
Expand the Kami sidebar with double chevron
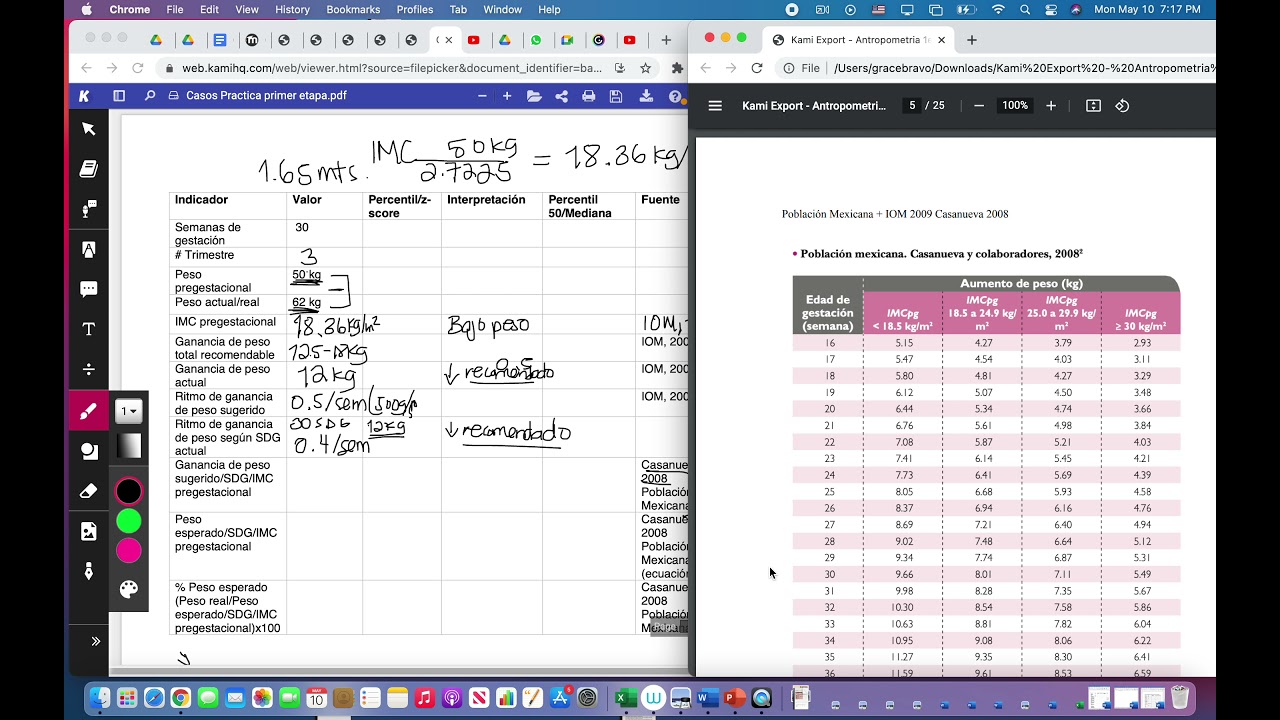96,641
